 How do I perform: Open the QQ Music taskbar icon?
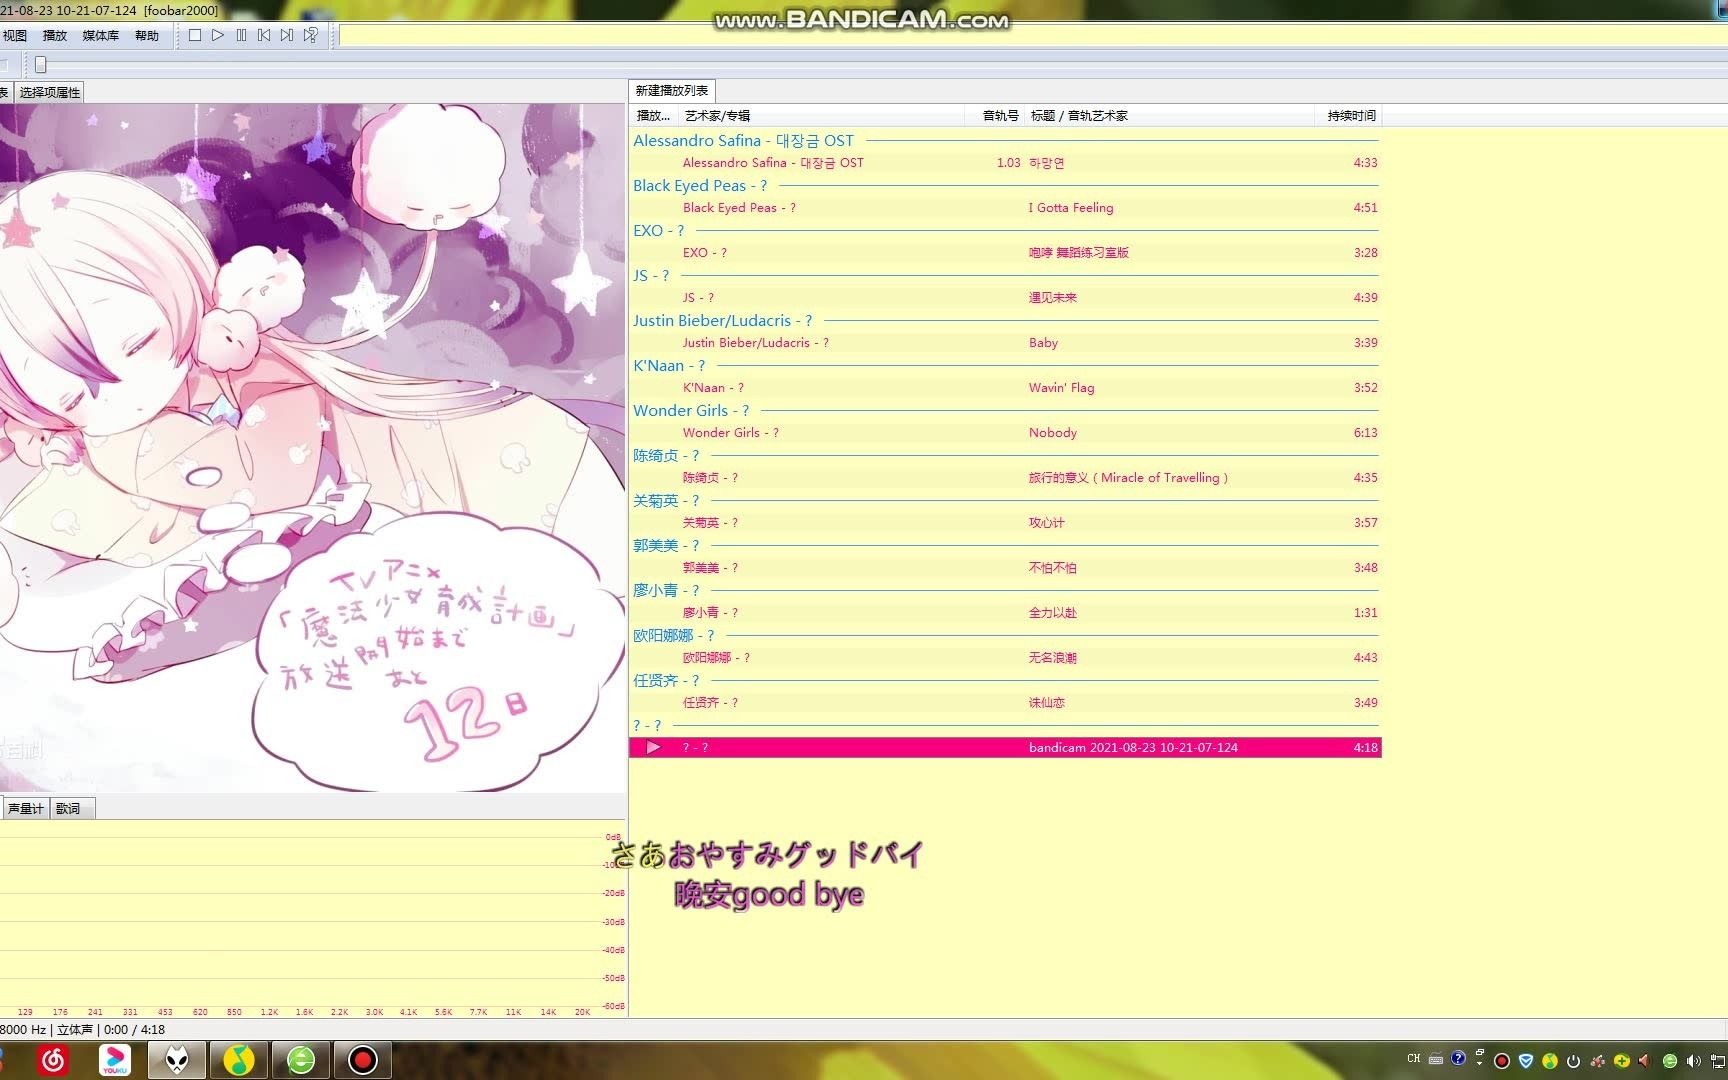238,1060
